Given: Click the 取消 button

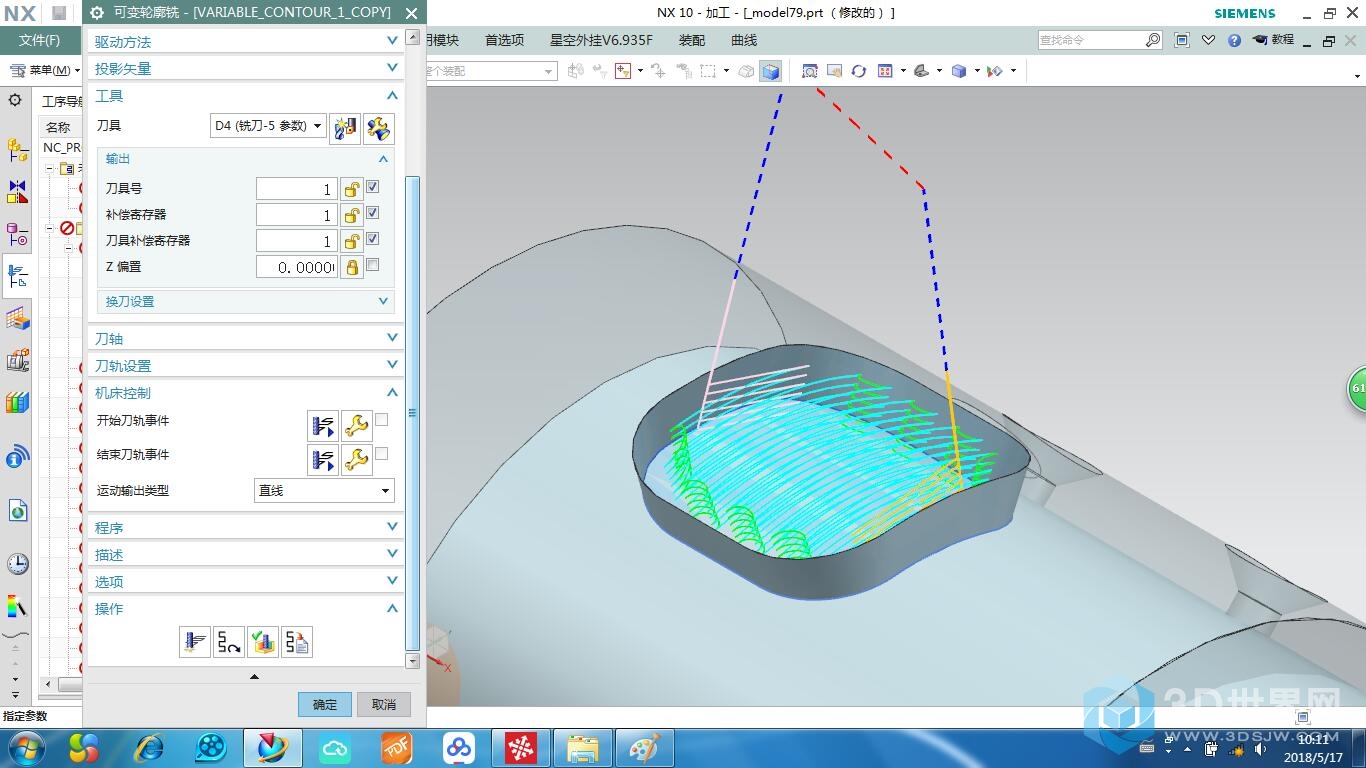Looking at the screenshot, I should coord(384,704).
